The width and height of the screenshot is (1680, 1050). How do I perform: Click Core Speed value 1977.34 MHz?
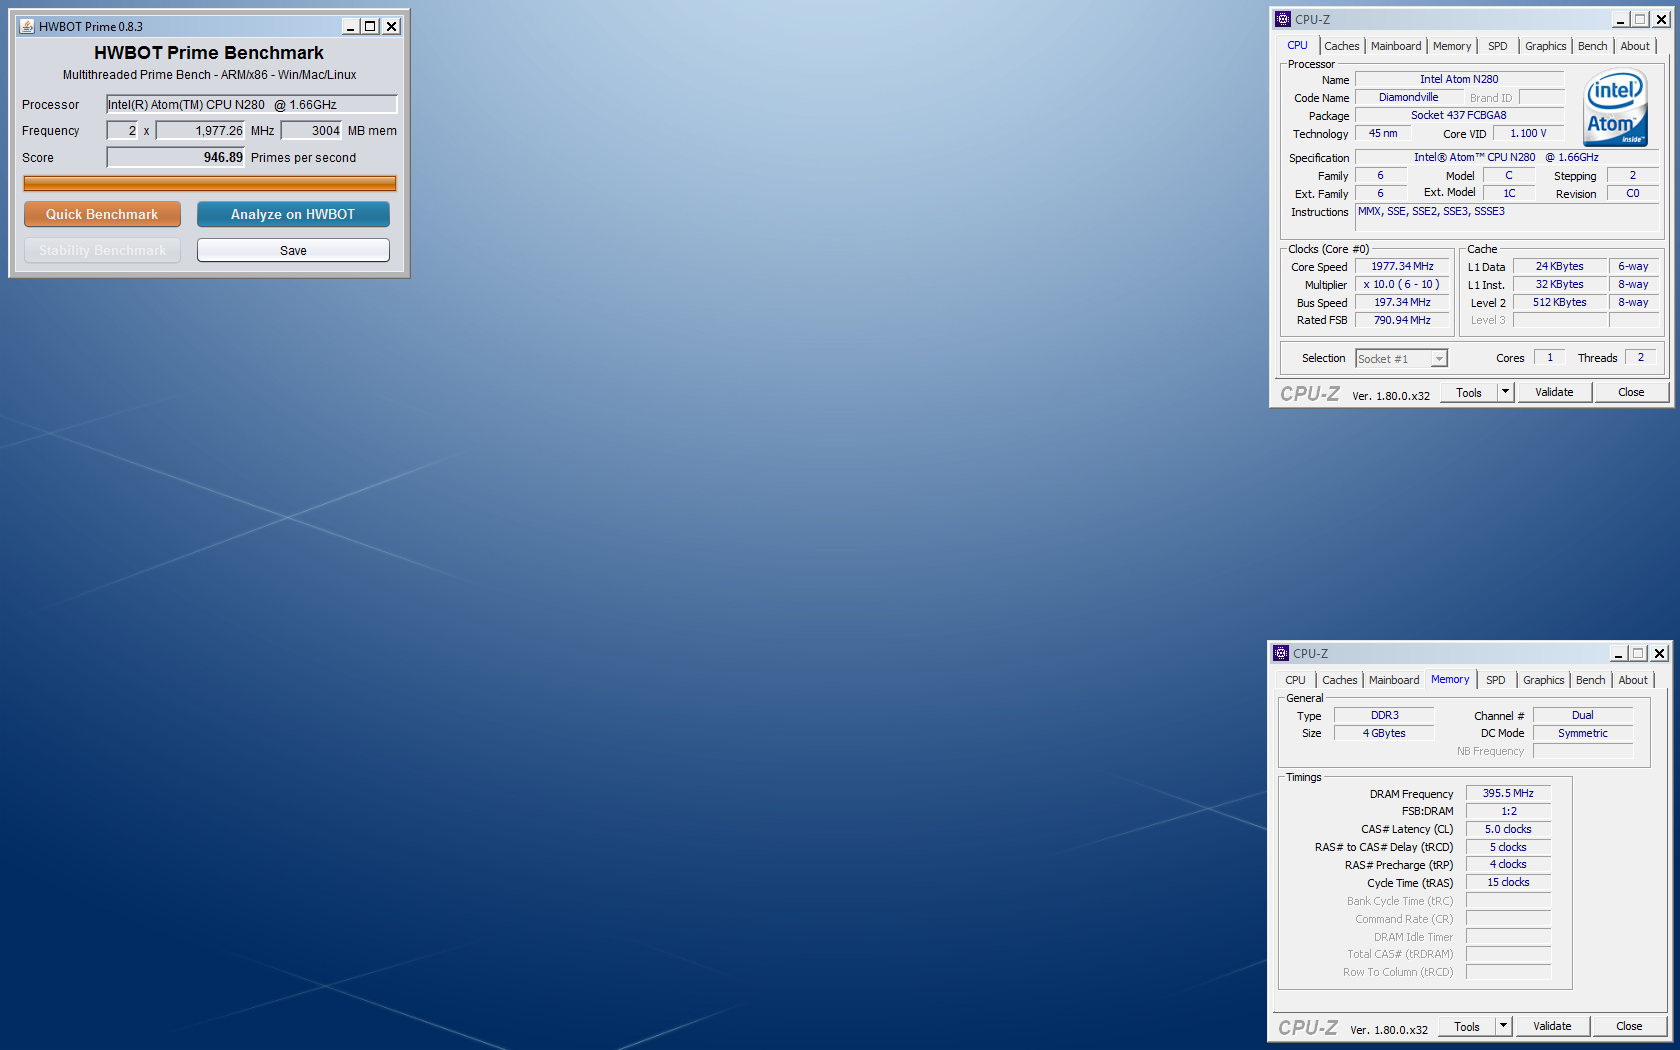(x=1402, y=266)
